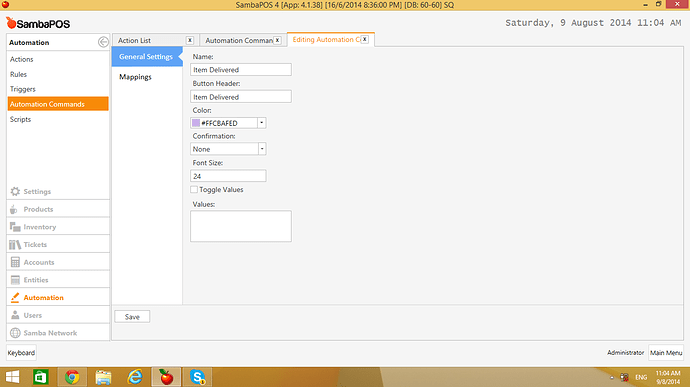The image size is (690, 387).
Task: Launch Windows Store from taskbar
Action: [x=41, y=377]
